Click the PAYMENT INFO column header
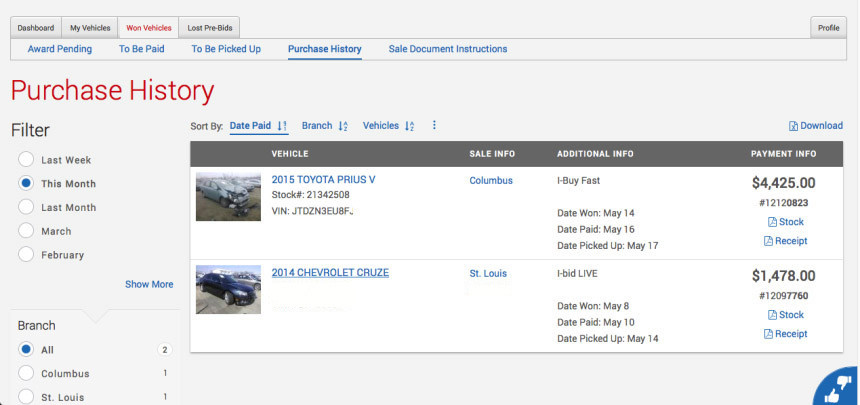Screen dimensions: 860x405 click(x=783, y=154)
